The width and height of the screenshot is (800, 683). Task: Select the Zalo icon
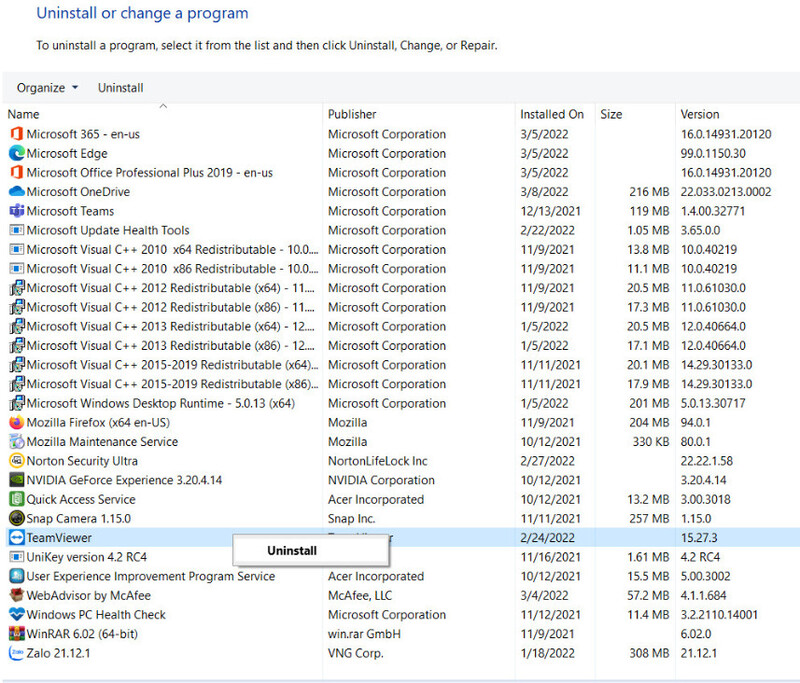(x=16, y=653)
